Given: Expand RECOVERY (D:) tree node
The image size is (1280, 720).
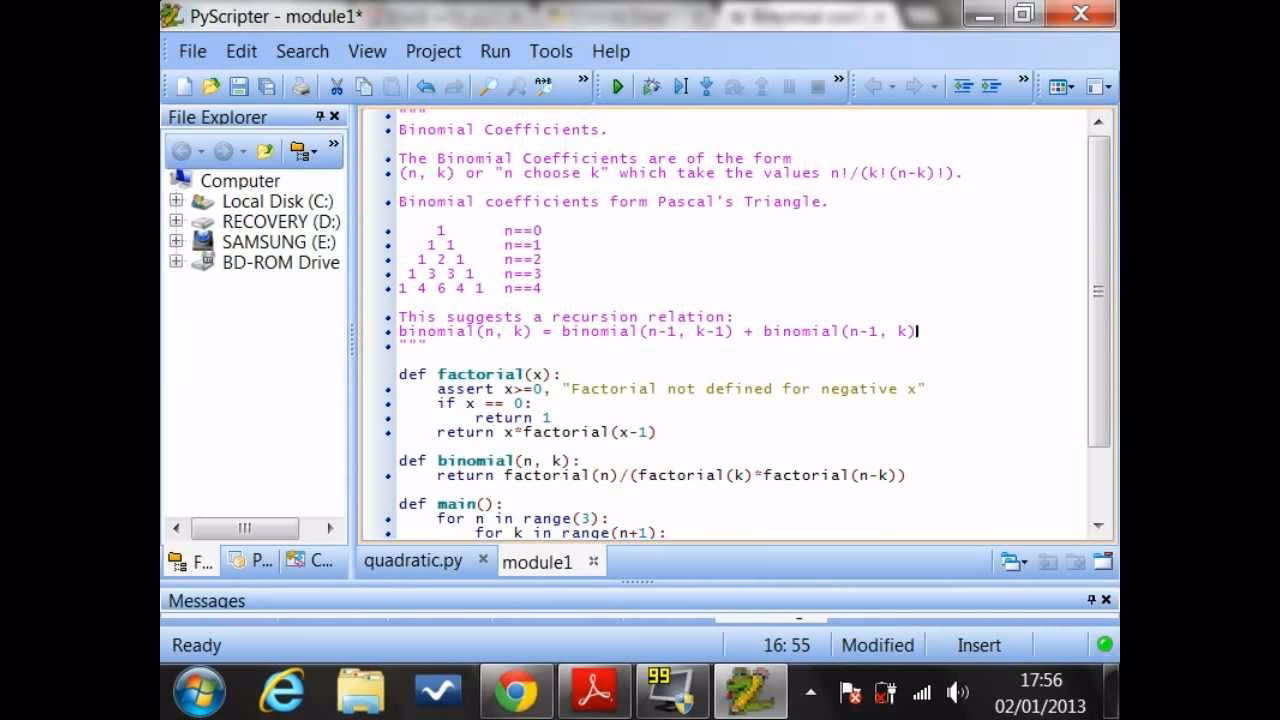Looking at the screenshot, I should tap(176, 221).
